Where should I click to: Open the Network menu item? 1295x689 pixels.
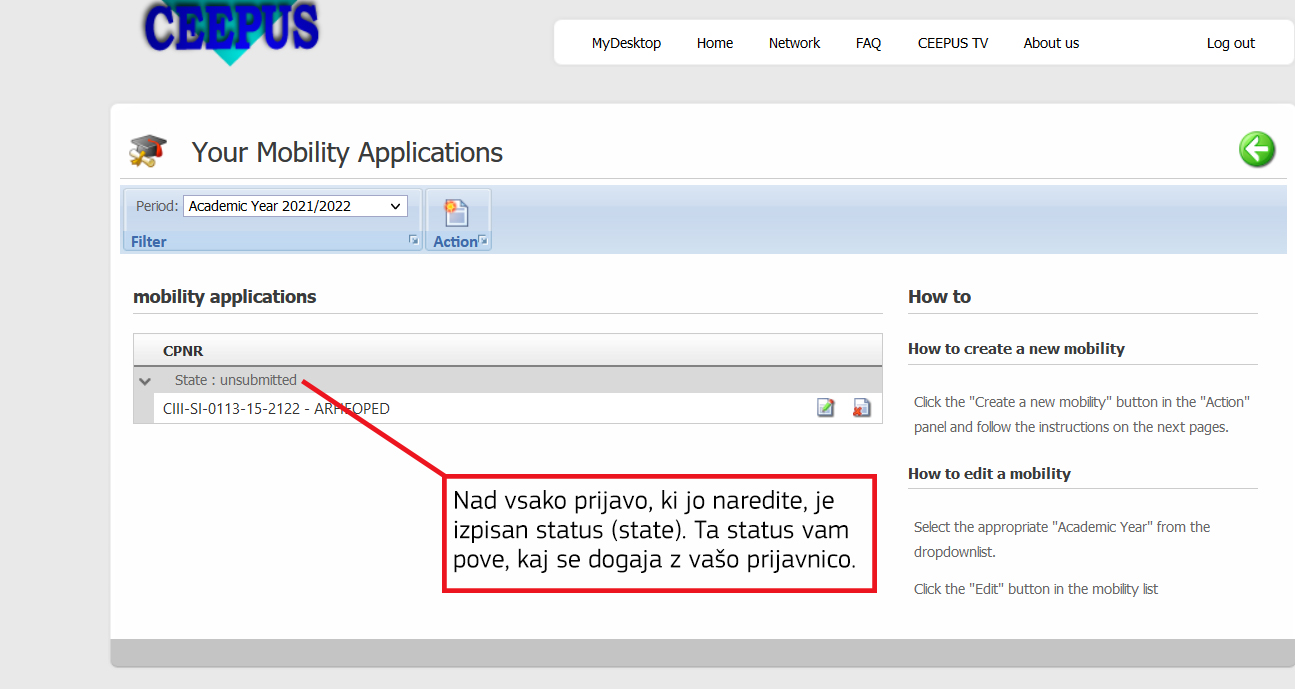[794, 43]
